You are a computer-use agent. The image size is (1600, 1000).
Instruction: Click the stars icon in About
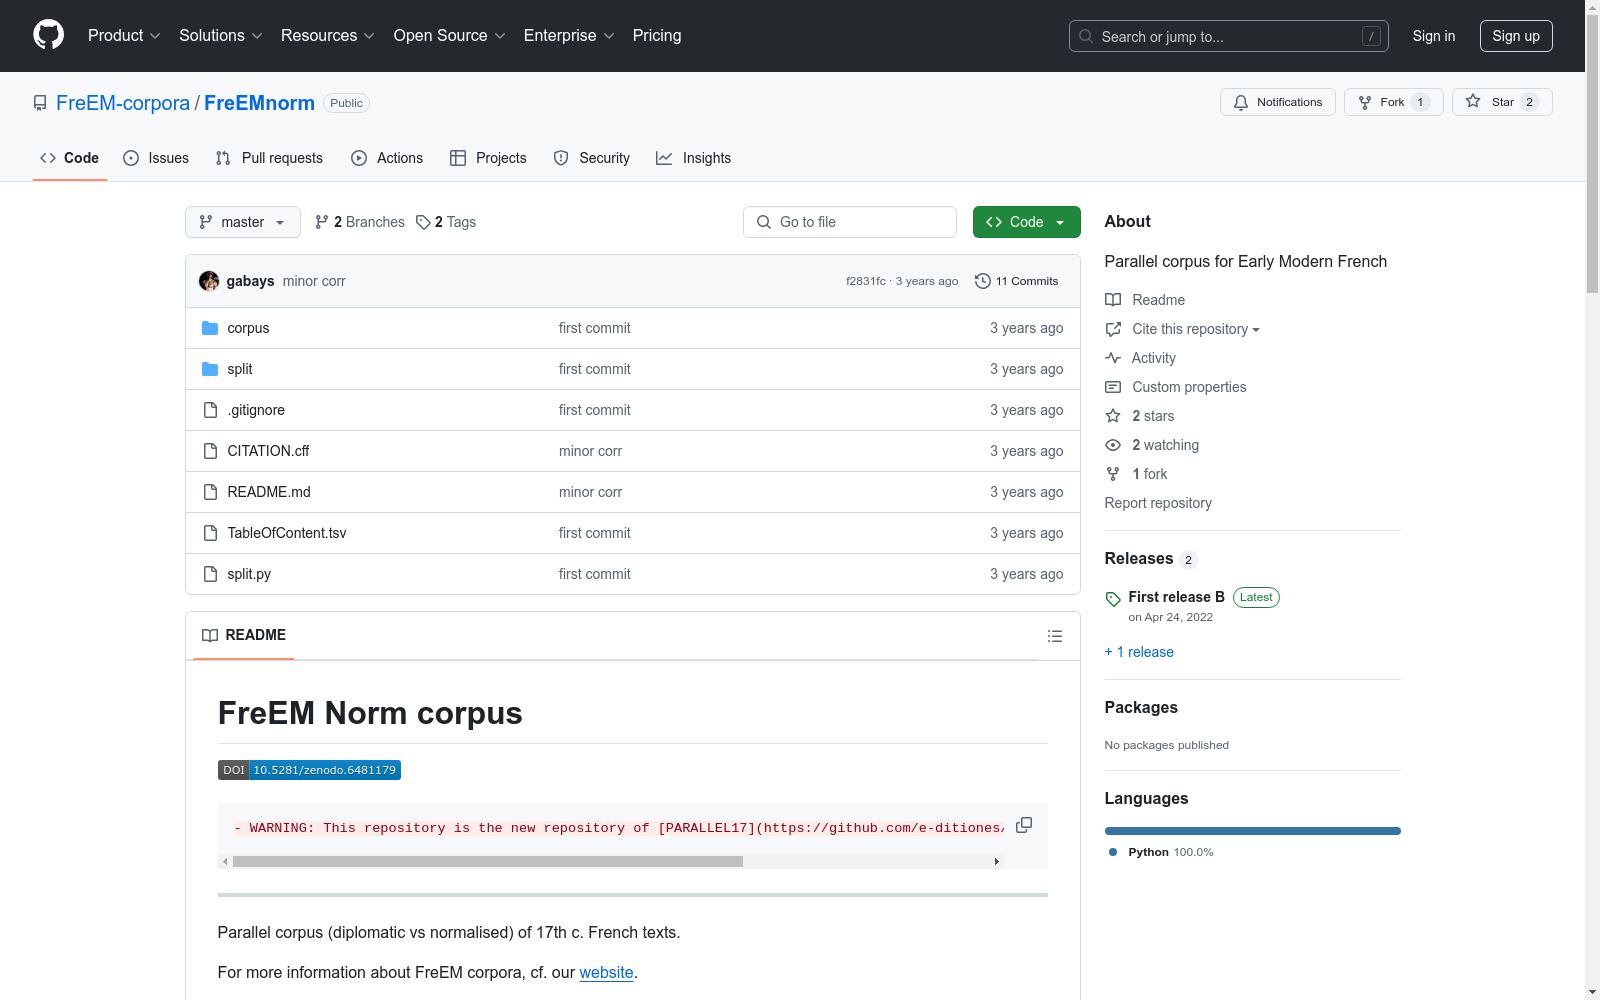pyautogui.click(x=1113, y=416)
